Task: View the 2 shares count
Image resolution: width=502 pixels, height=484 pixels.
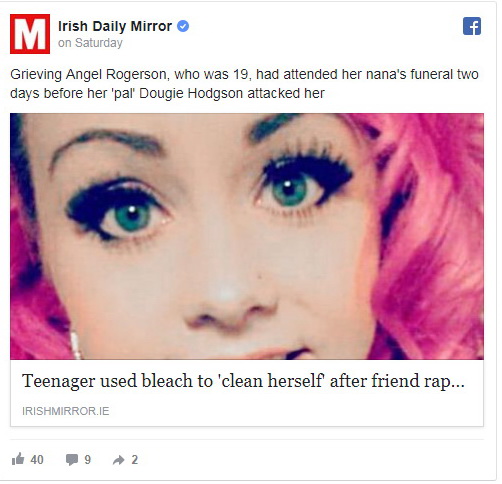Action: coord(134,460)
